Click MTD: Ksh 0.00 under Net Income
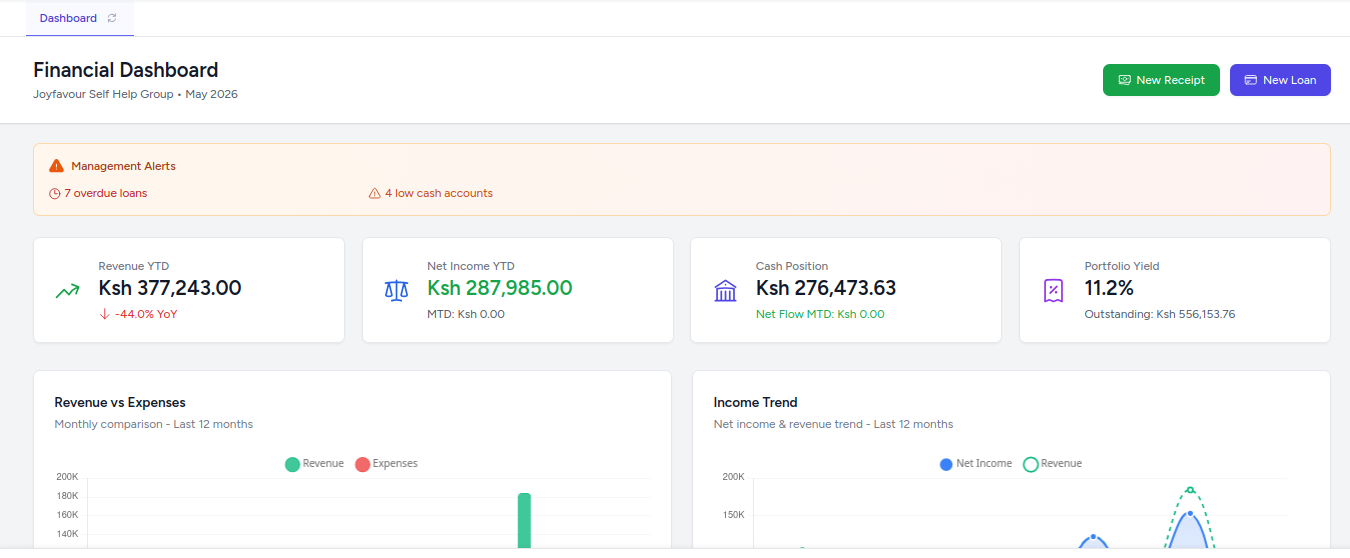 coord(466,314)
